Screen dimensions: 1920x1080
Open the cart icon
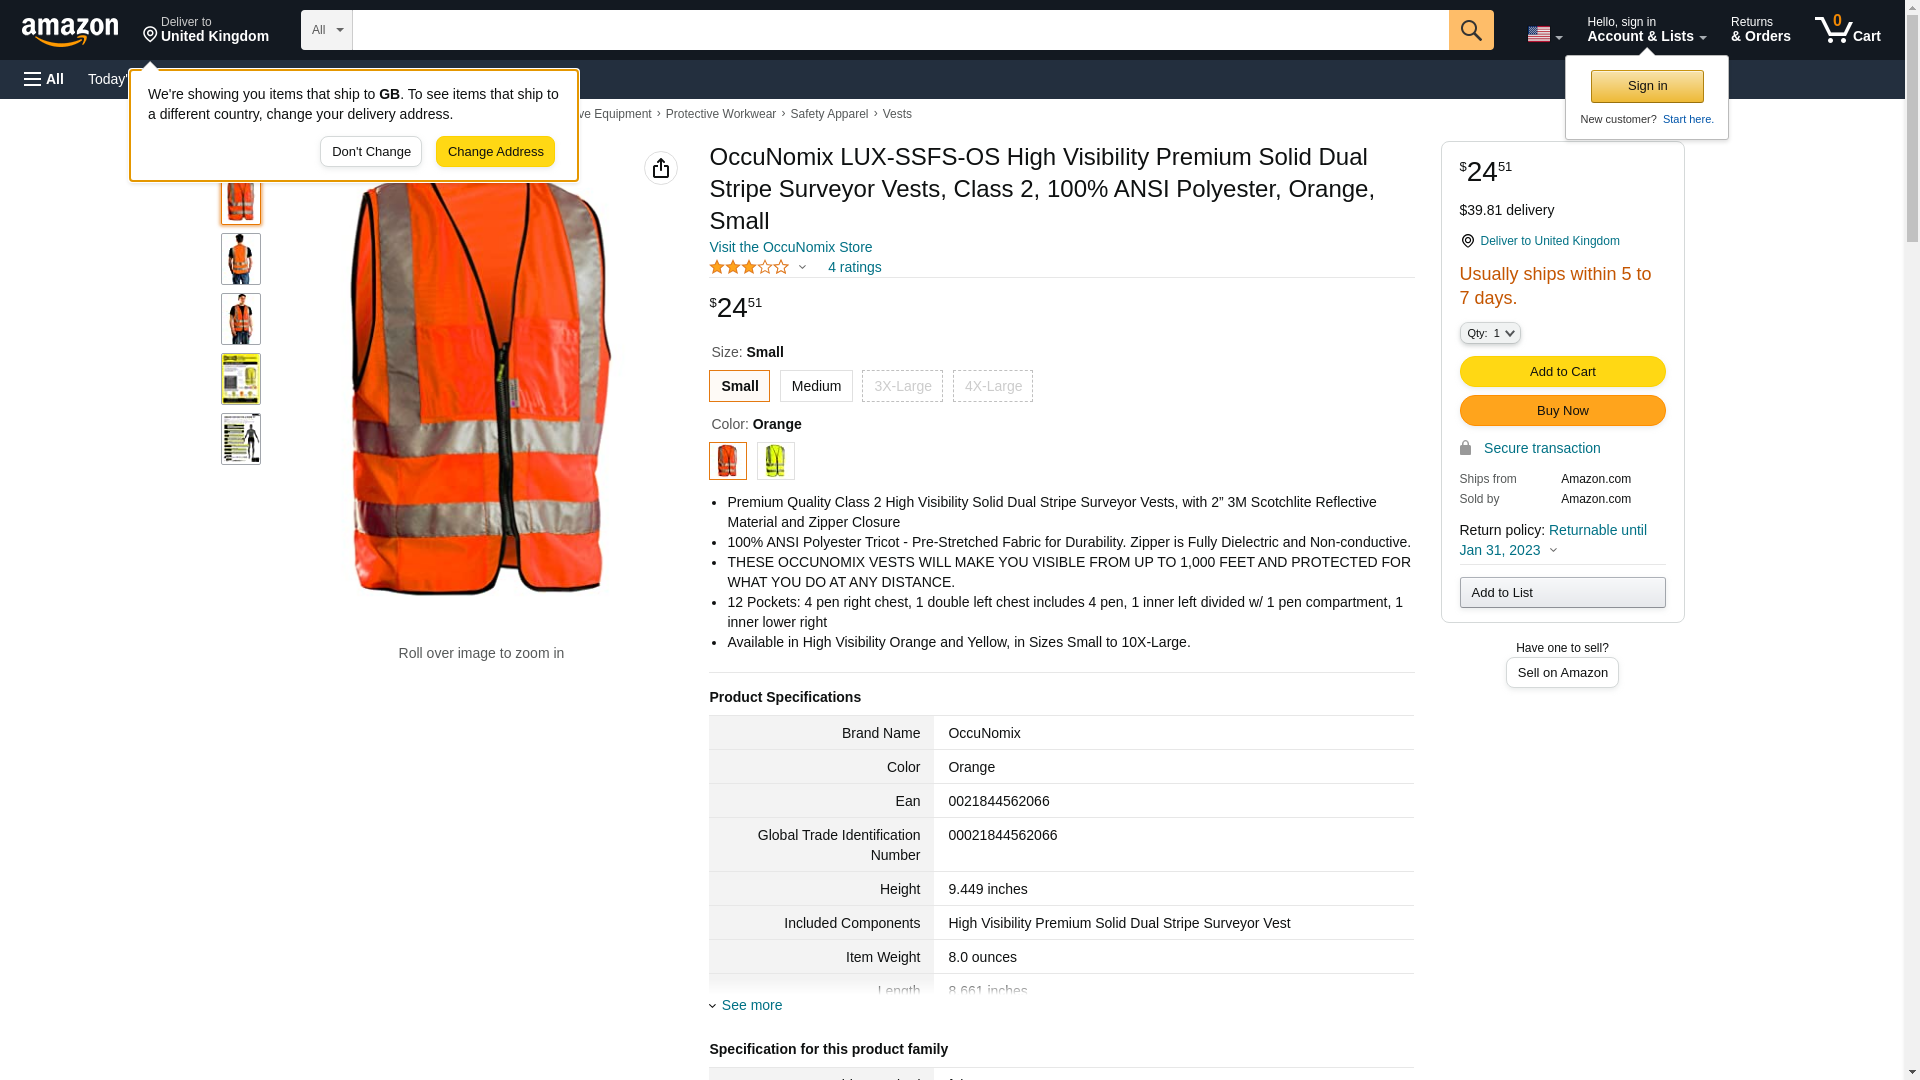(1847, 30)
